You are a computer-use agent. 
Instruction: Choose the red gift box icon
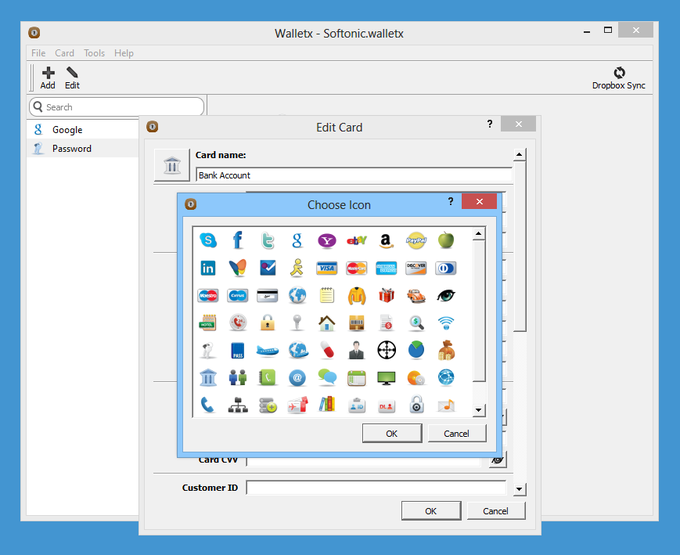pos(386,295)
